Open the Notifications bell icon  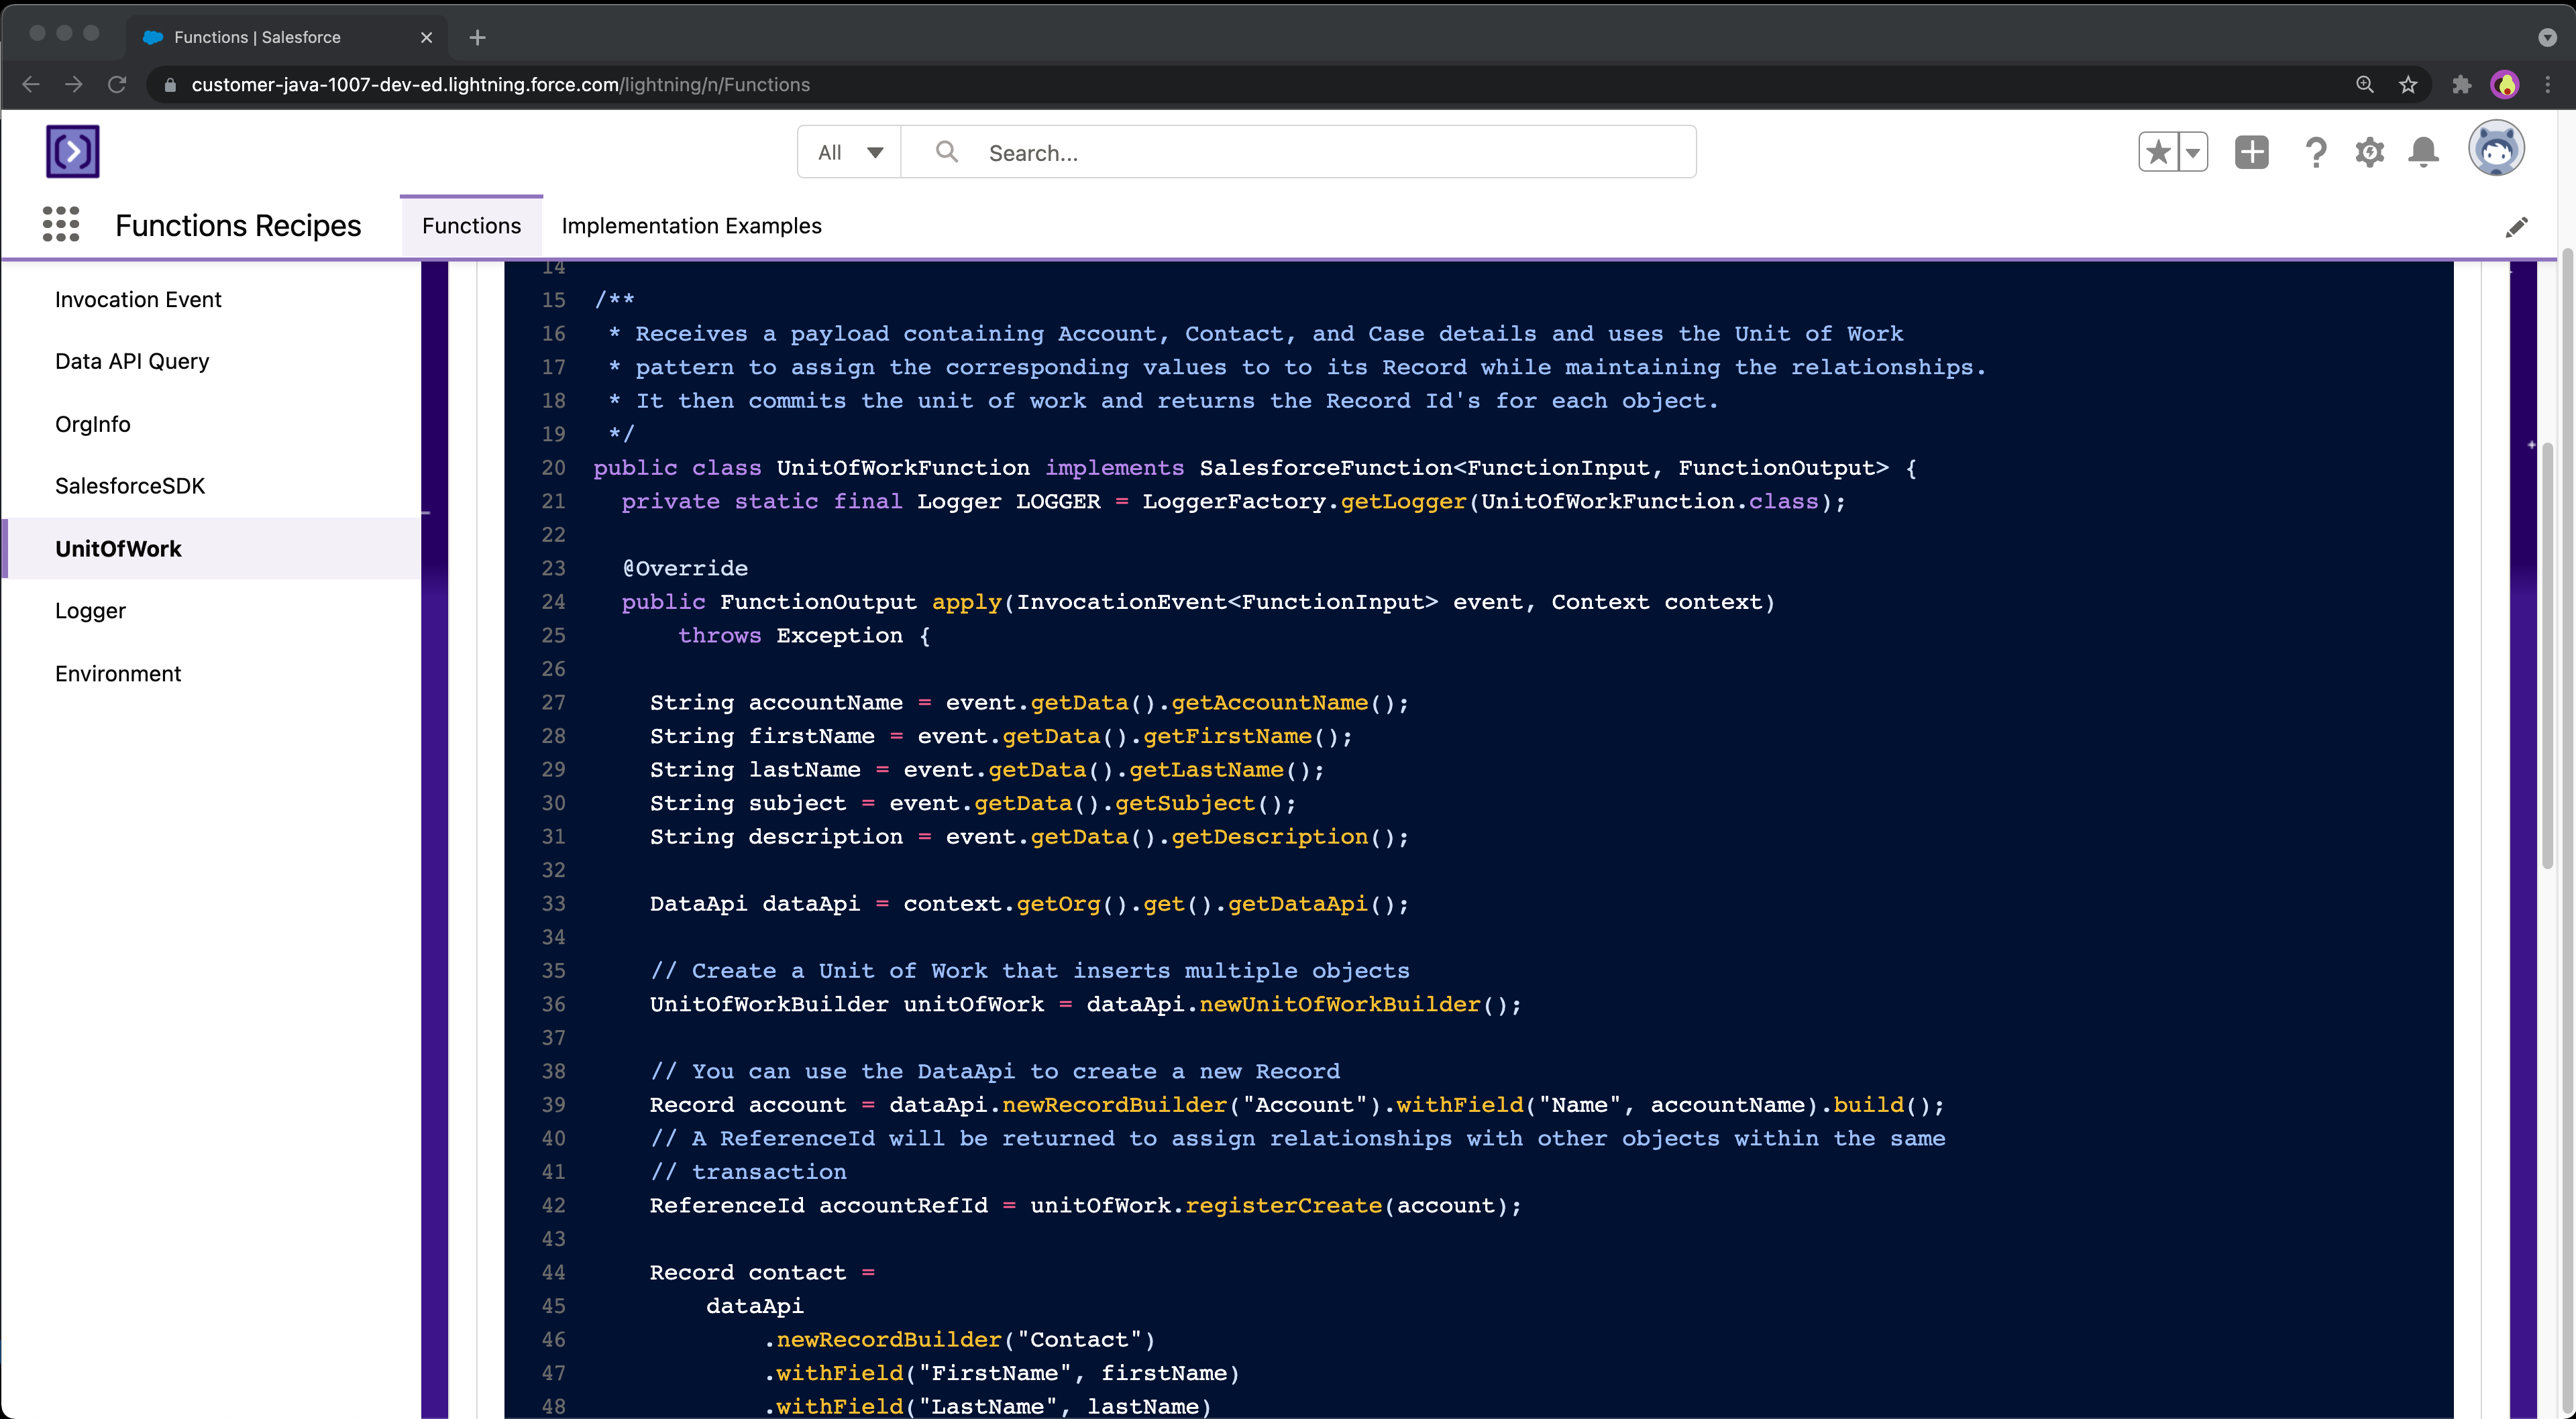point(2423,152)
